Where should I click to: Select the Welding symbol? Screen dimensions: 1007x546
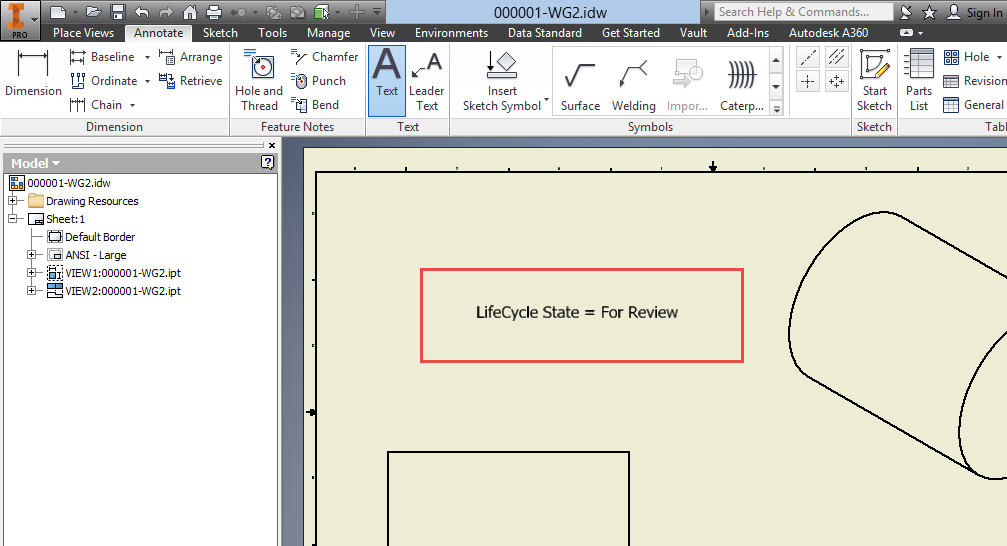click(634, 84)
